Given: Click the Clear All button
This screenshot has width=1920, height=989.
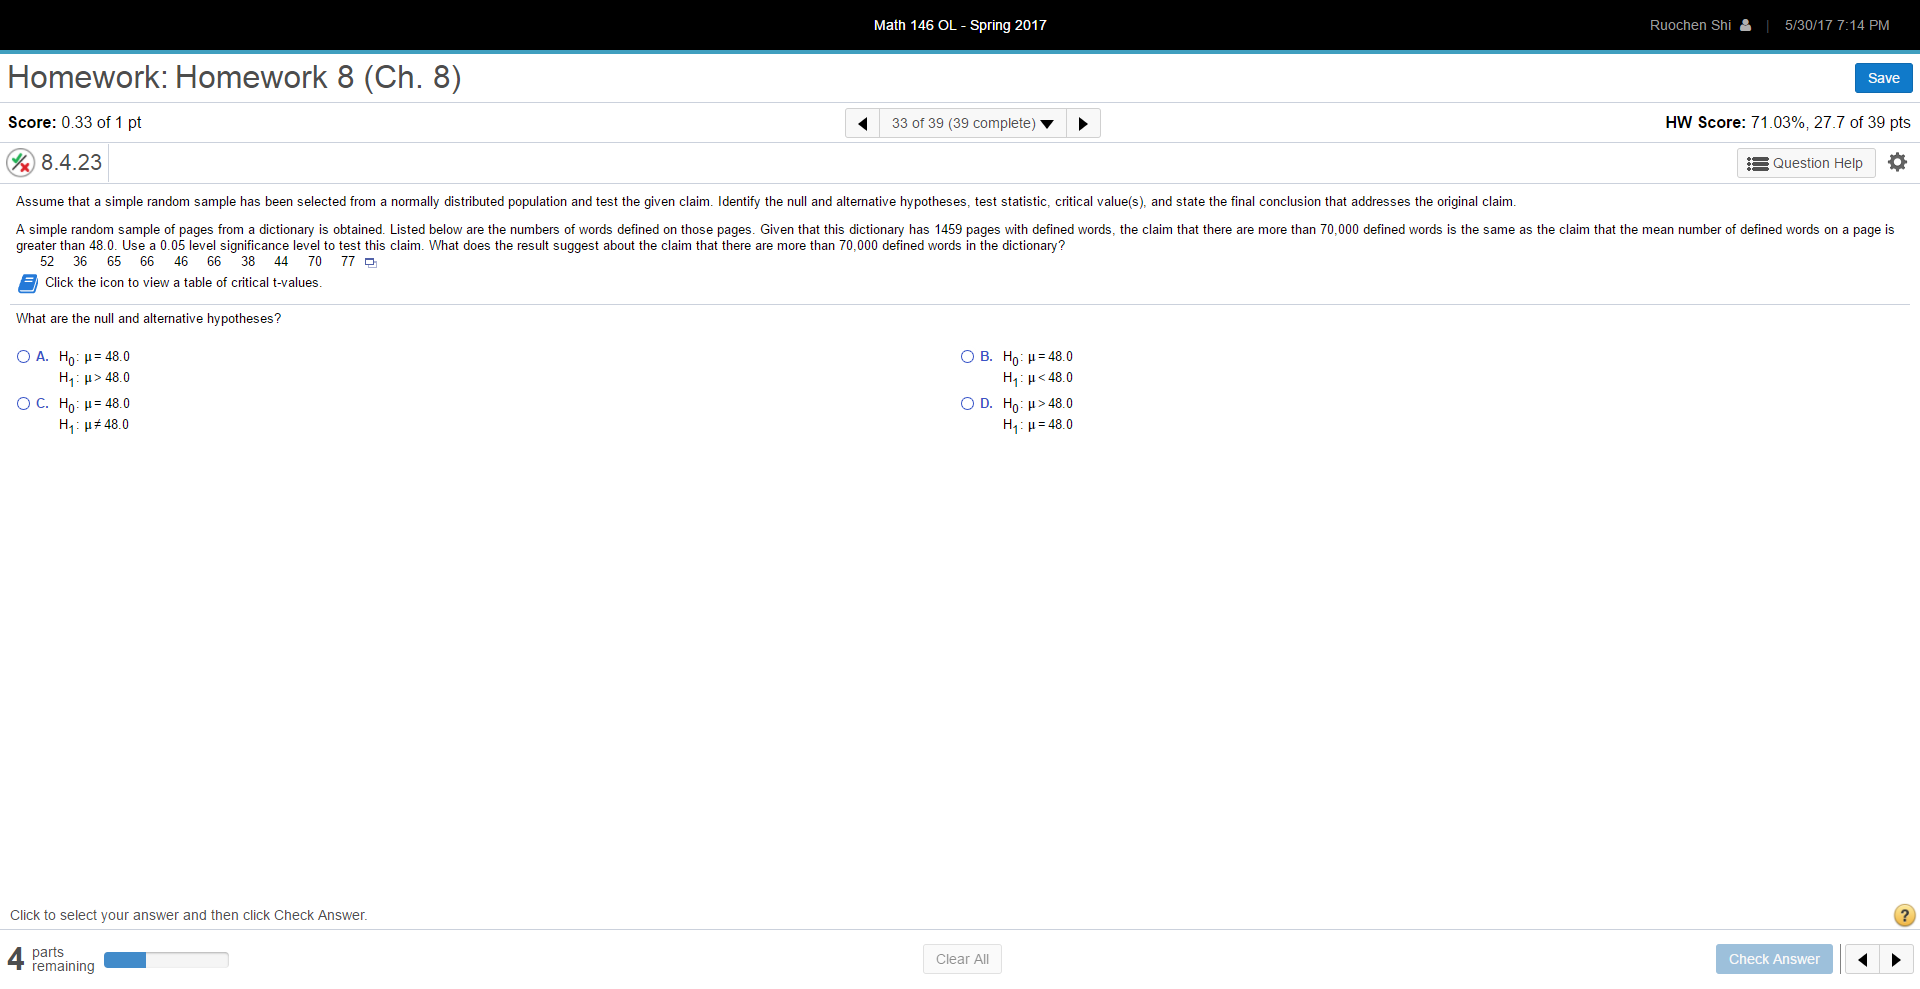Looking at the screenshot, I should 961,958.
